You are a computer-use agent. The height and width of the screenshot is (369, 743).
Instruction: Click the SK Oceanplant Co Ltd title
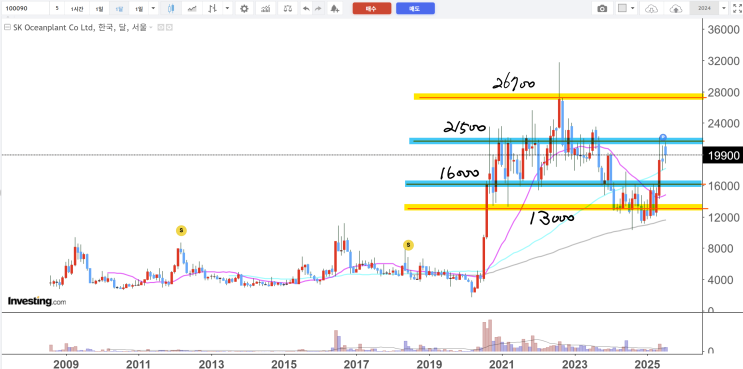[x=53, y=28]
